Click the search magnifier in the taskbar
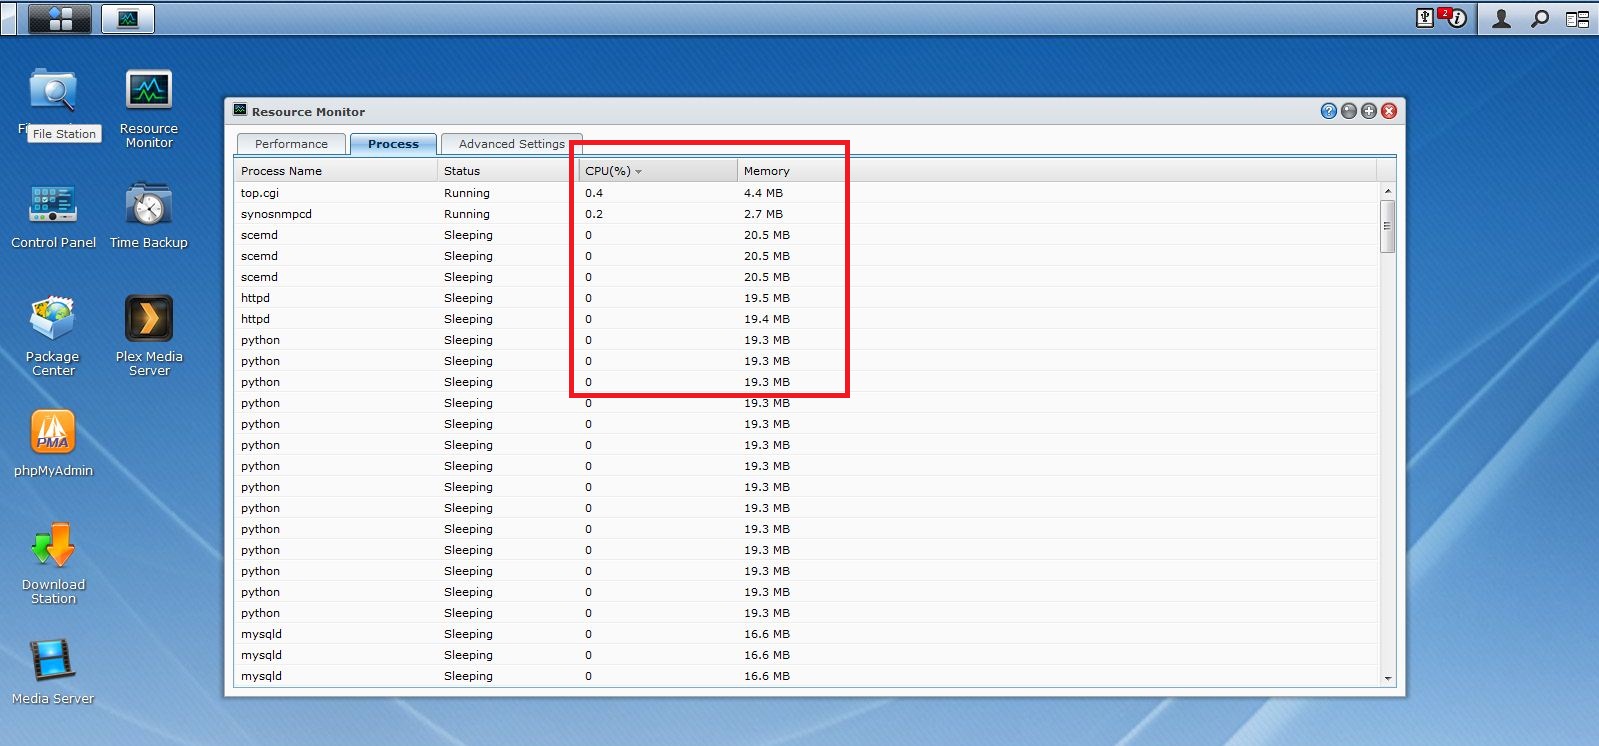The width and height of the screenshot is (1599, 746). tap(1540, 19)
